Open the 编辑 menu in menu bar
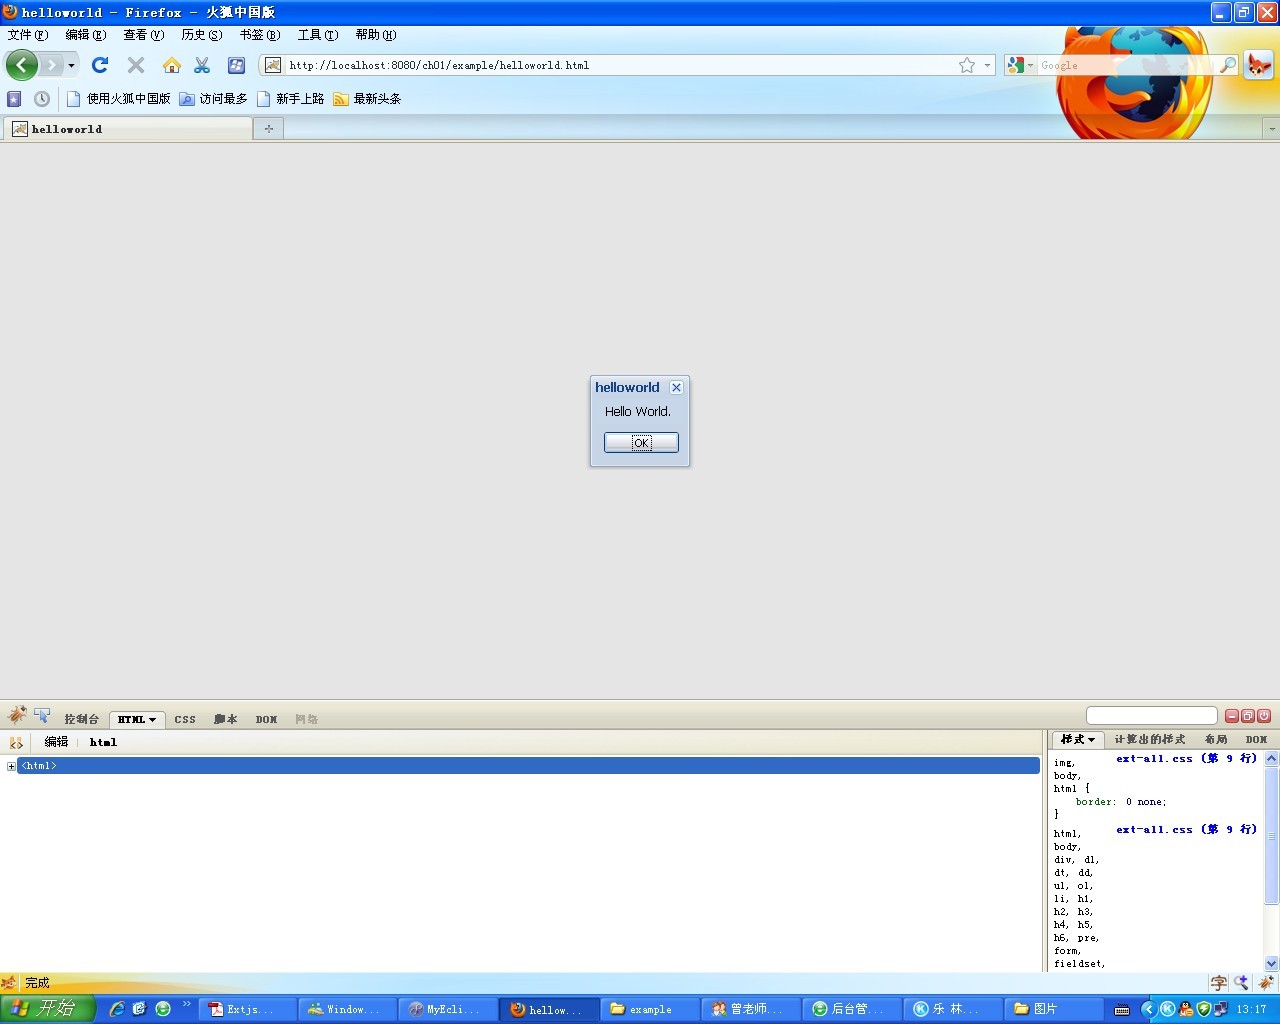Screen dimensions: 1280x1024 click(86, 35)
